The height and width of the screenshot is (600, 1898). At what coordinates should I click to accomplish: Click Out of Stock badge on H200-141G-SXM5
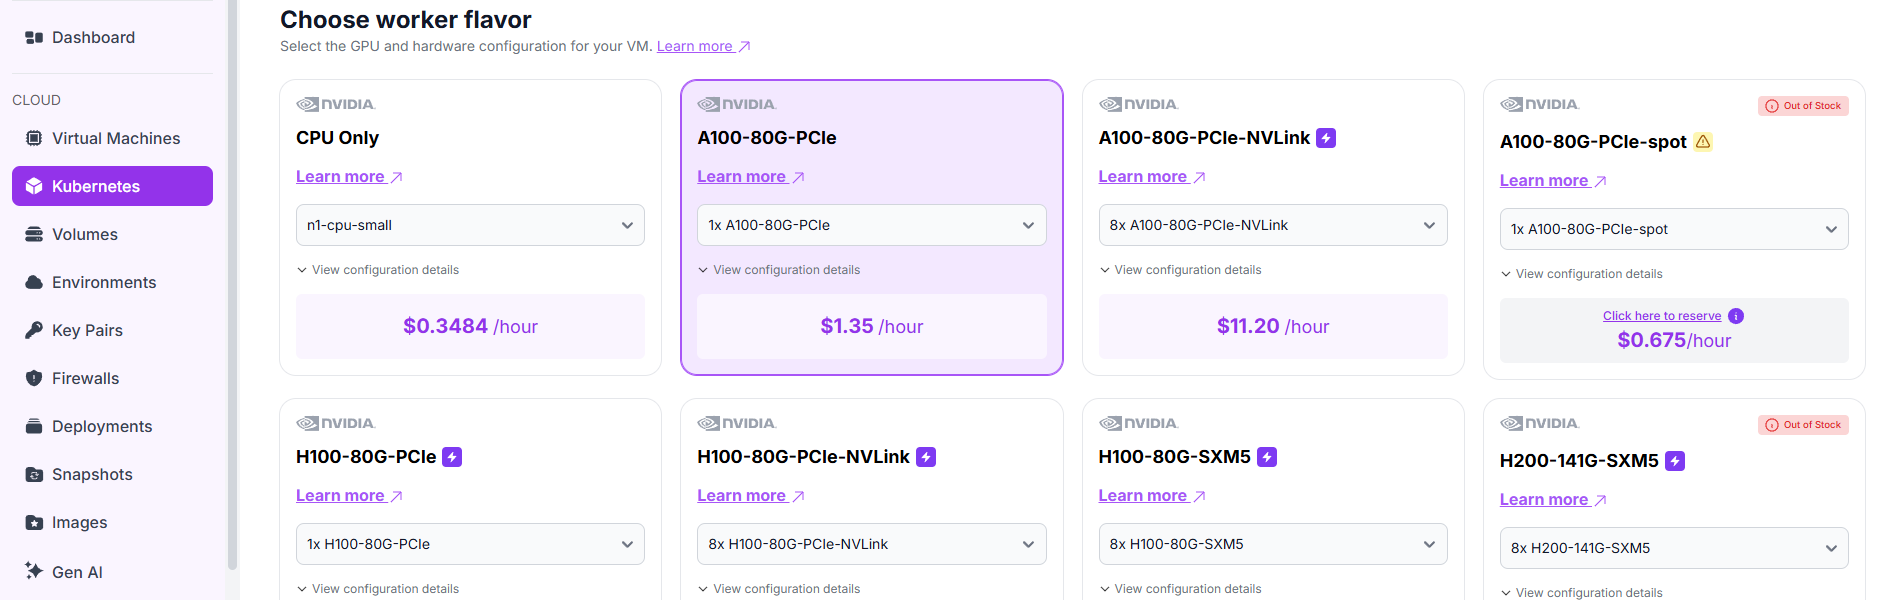pos(1803,425)
